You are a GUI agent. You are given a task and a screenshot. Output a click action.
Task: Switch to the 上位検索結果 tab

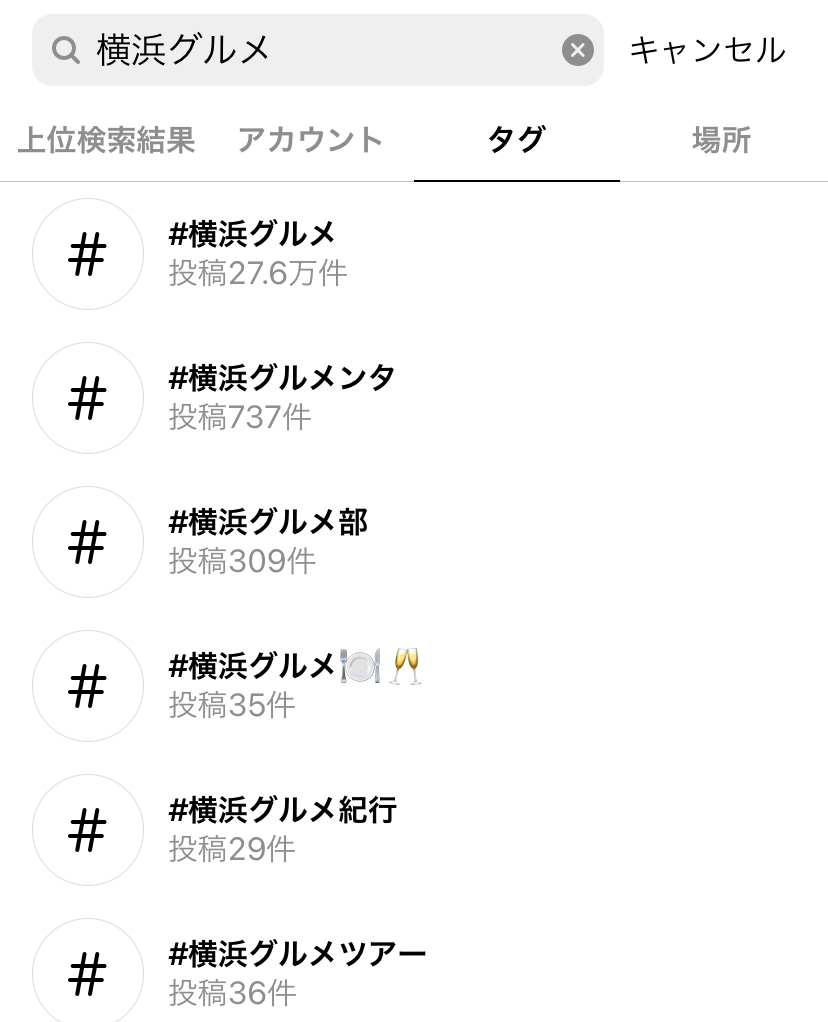point(106,140)
